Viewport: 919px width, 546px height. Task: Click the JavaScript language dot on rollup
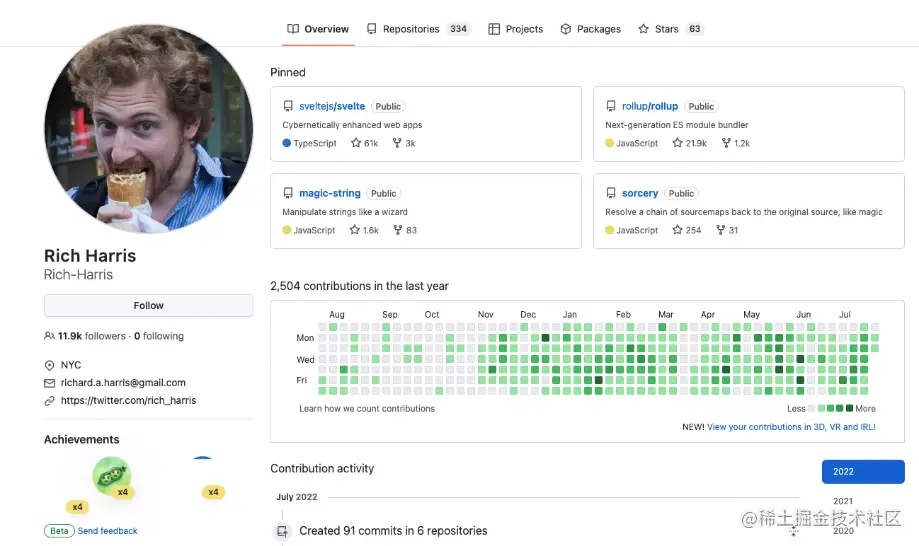[x=610, y=142]
